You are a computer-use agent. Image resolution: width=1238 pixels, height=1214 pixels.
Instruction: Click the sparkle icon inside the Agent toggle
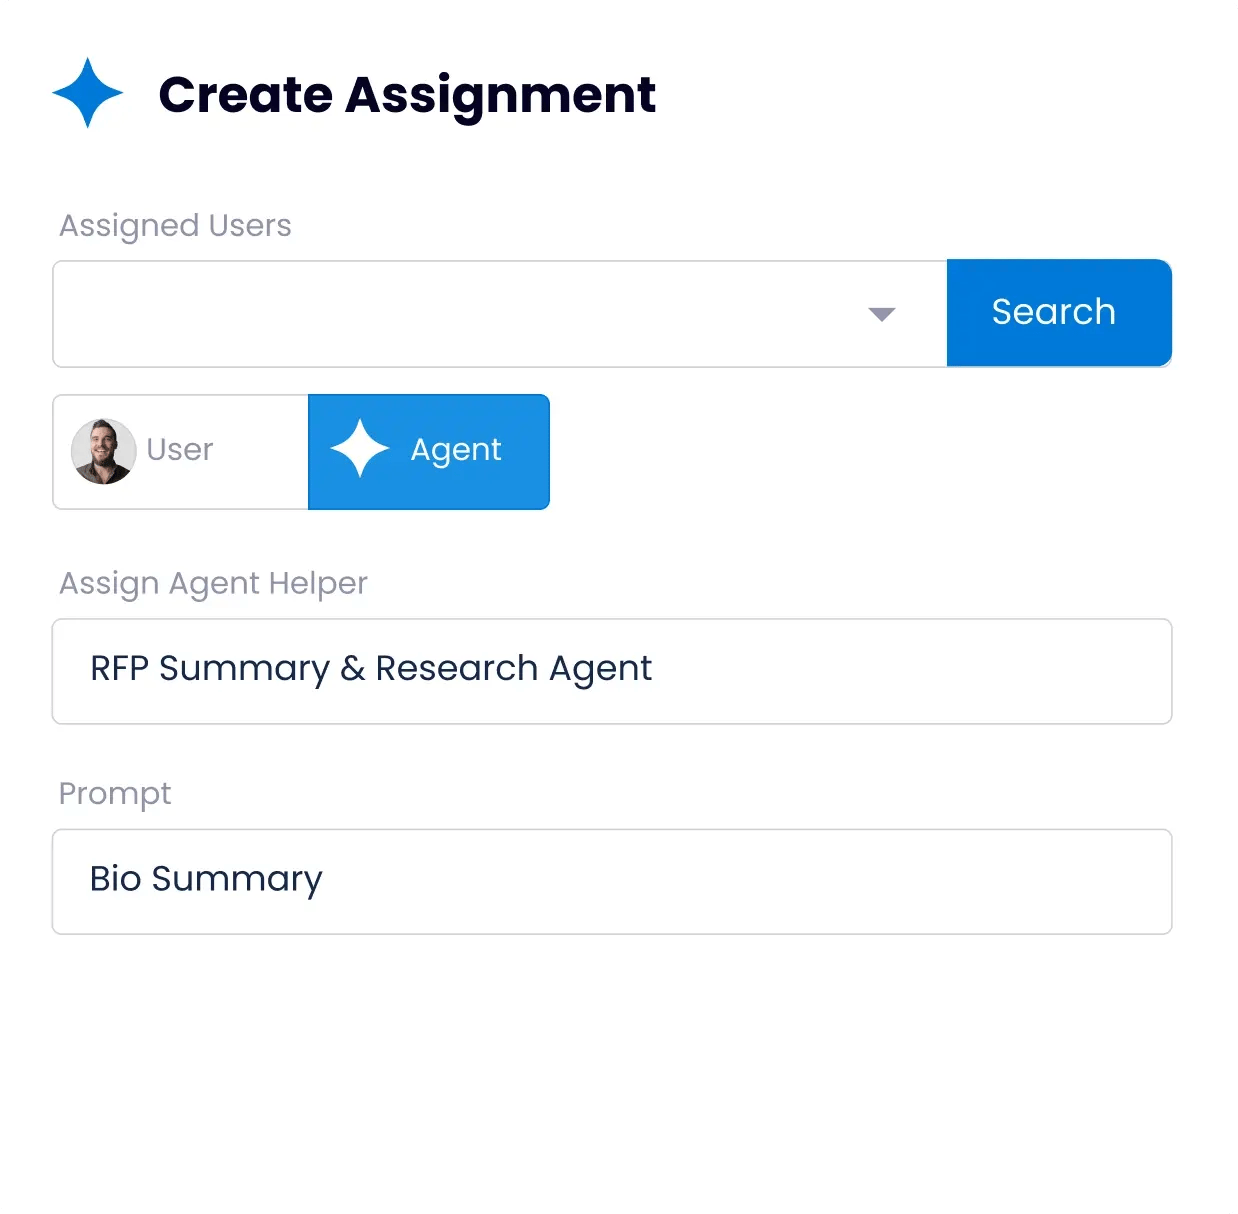click(361, 450)
